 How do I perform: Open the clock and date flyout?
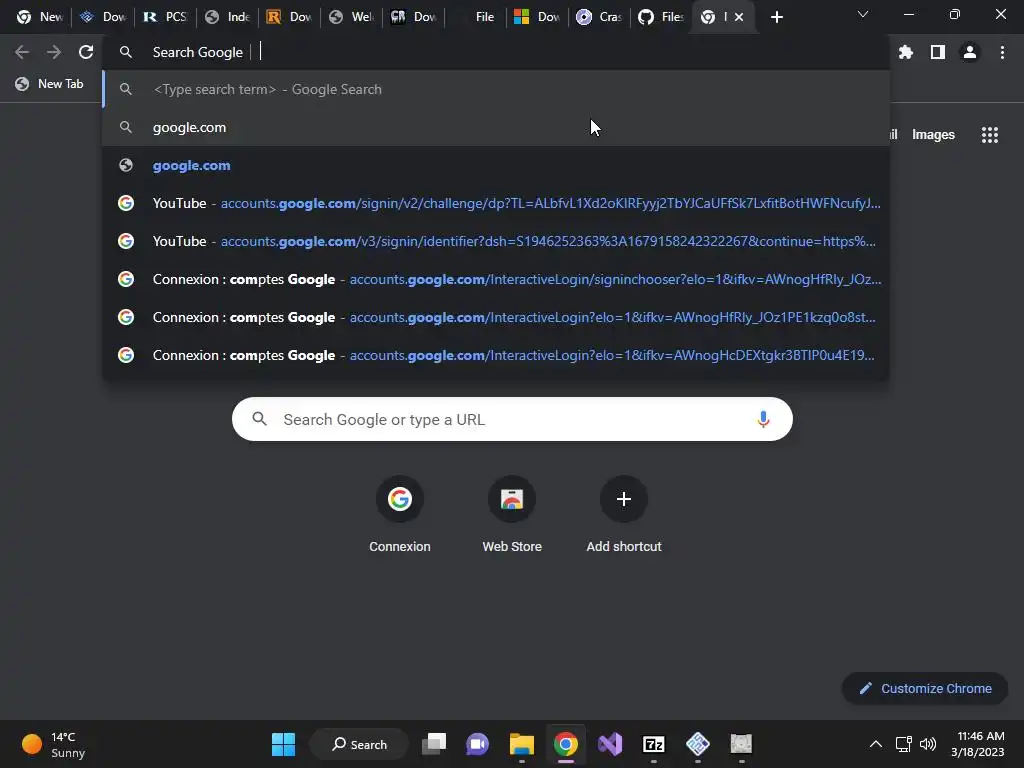point(977,744)
